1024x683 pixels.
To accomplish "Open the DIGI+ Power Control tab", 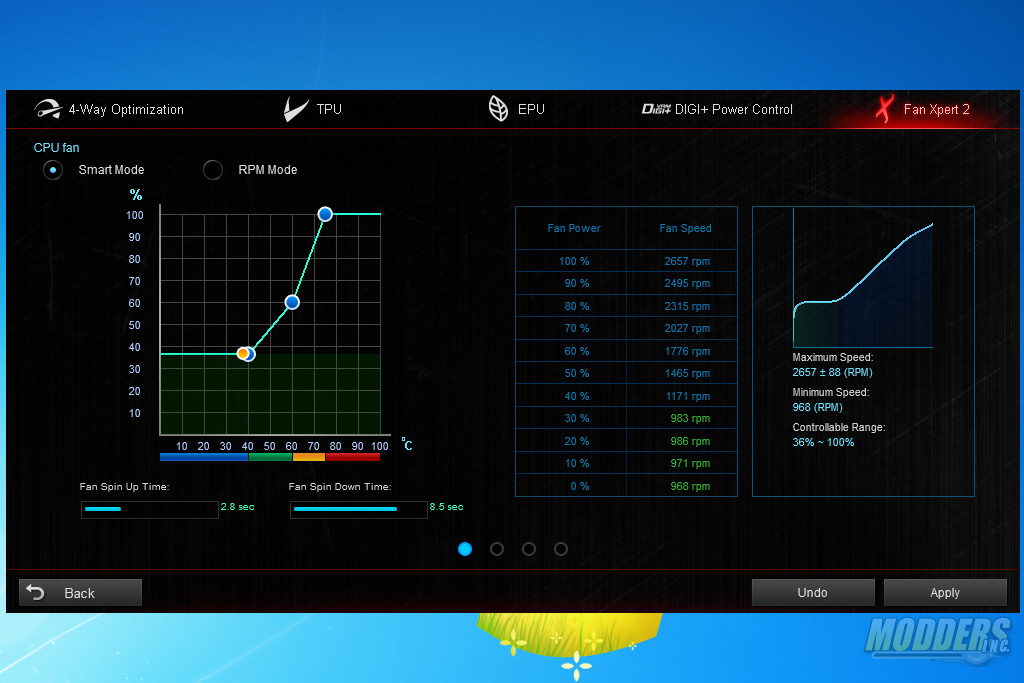I will point(717,109).
